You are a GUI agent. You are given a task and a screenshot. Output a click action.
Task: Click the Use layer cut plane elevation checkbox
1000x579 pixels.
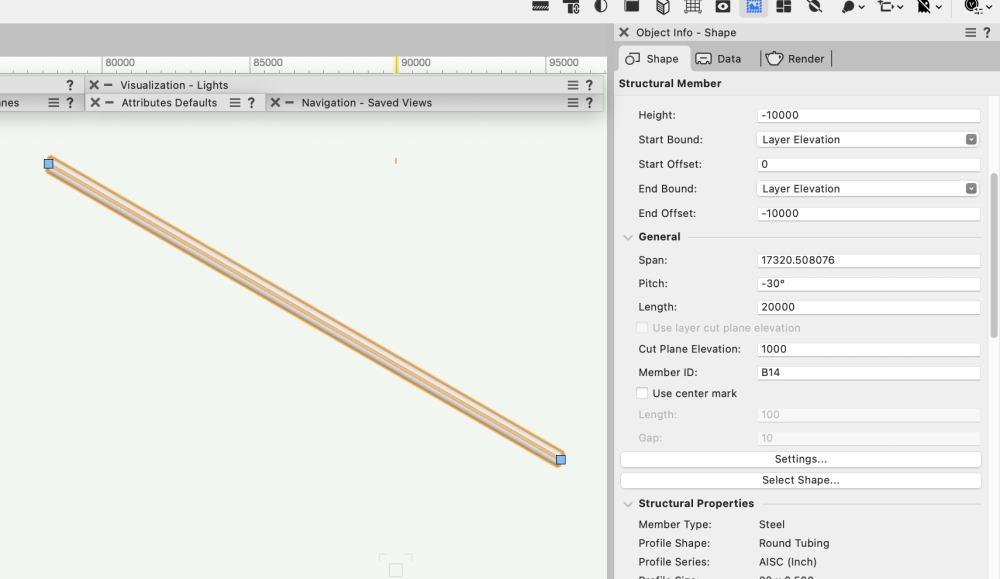642,328
